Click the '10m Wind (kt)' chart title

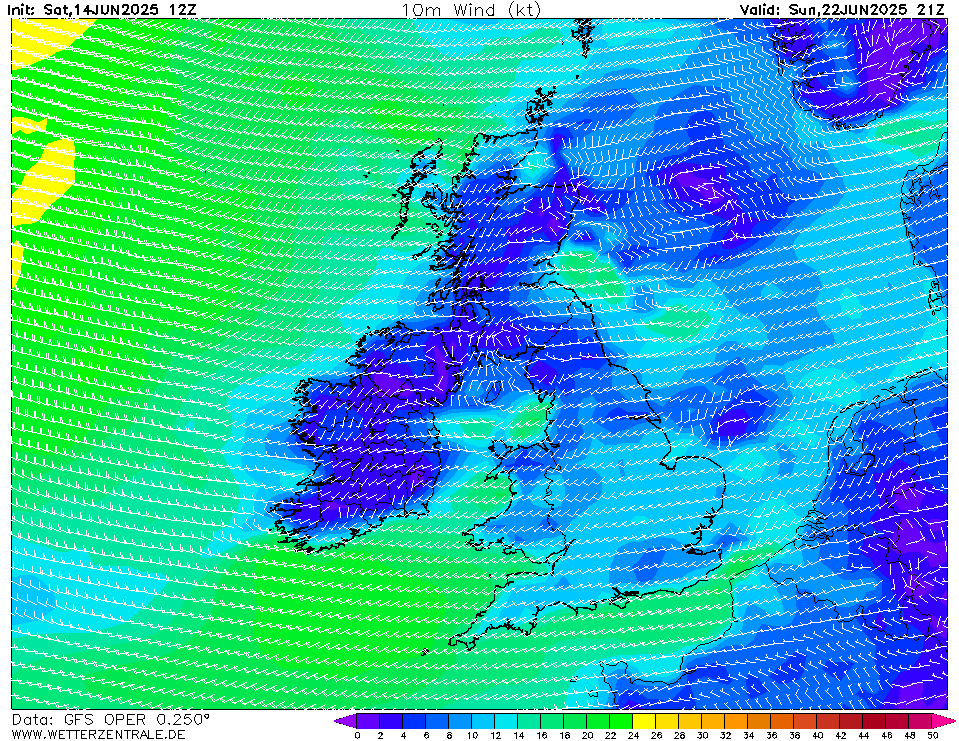471,10
